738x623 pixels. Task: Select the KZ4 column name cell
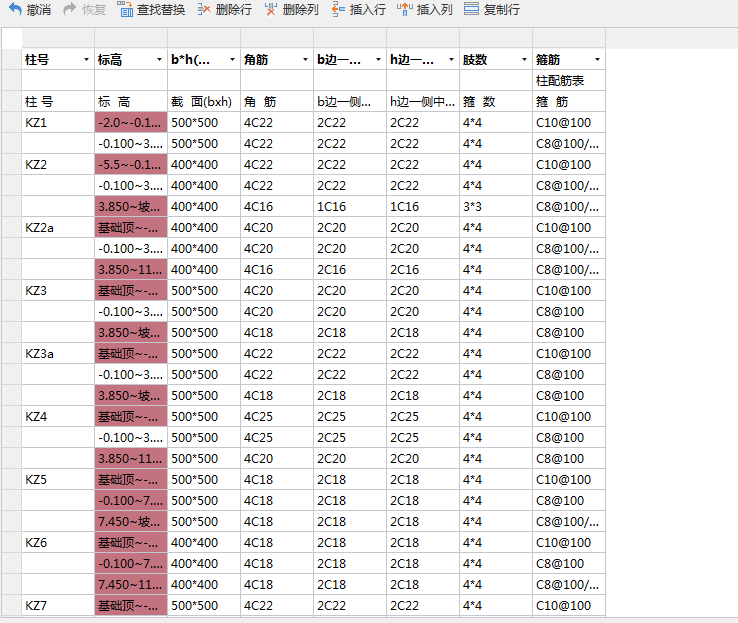[58, 416]
